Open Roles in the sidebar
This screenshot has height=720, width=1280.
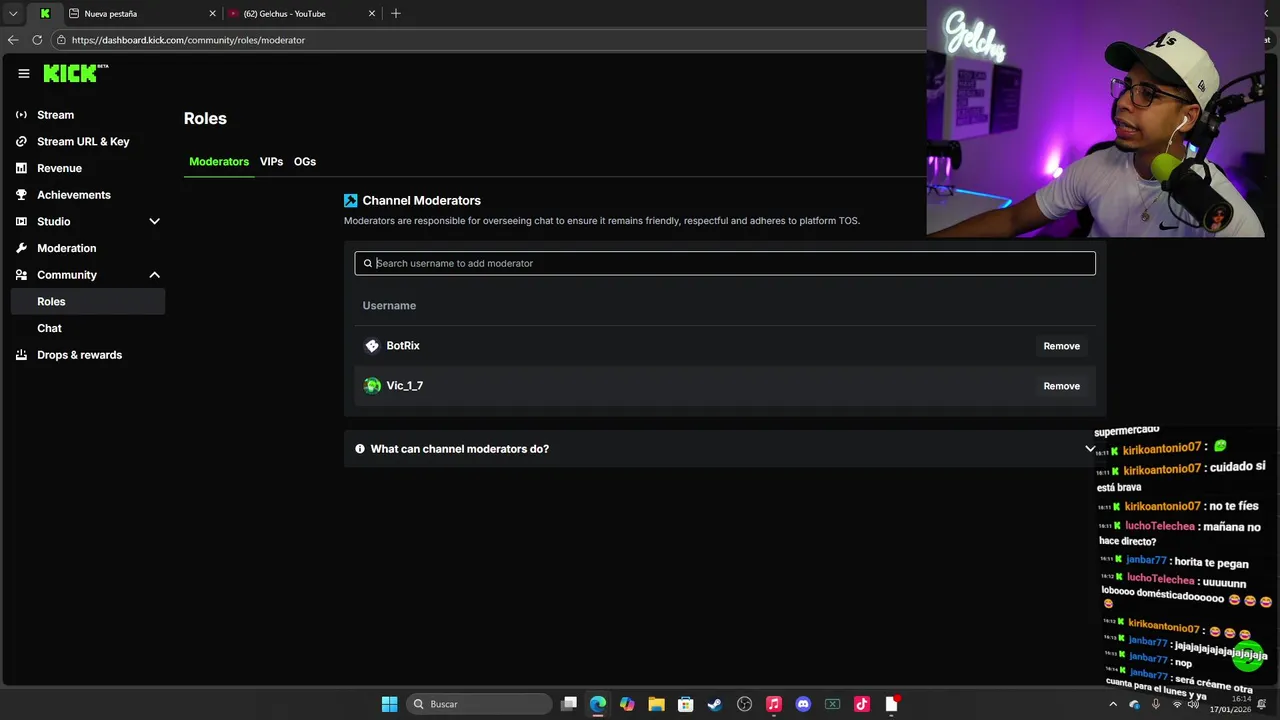click(x=88, y=302)
